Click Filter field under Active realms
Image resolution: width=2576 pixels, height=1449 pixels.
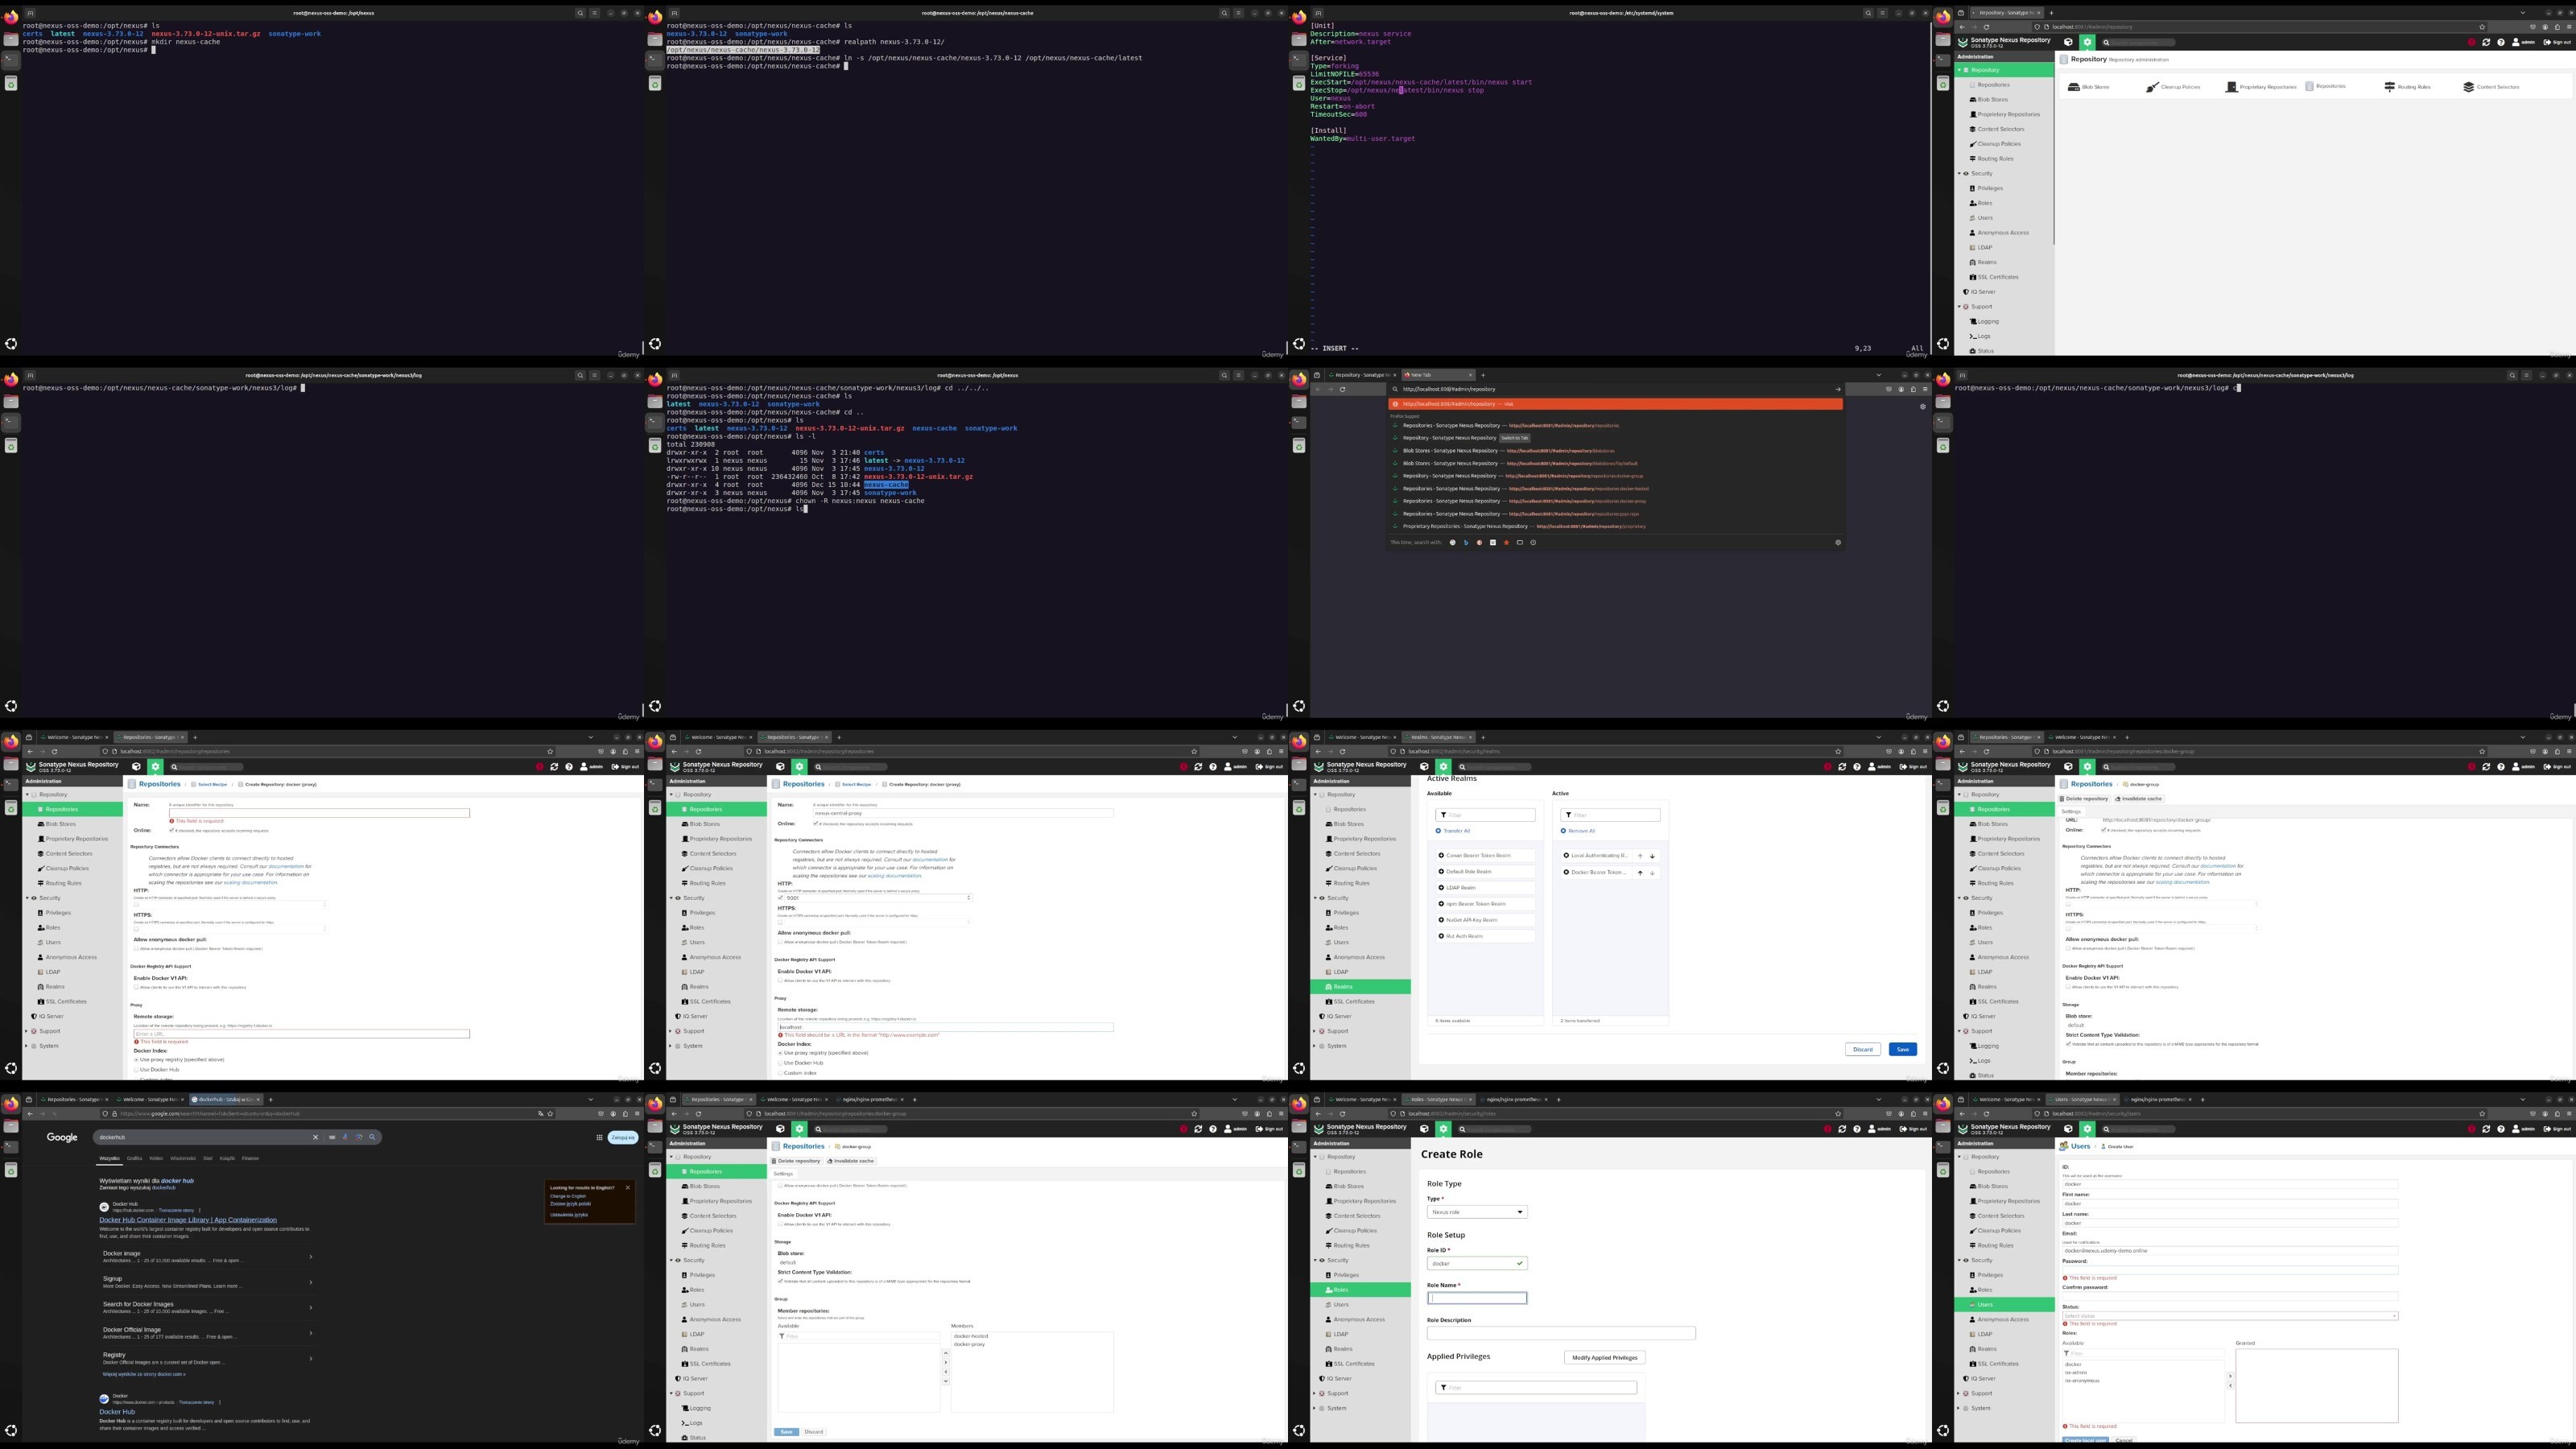[1610, 815]
